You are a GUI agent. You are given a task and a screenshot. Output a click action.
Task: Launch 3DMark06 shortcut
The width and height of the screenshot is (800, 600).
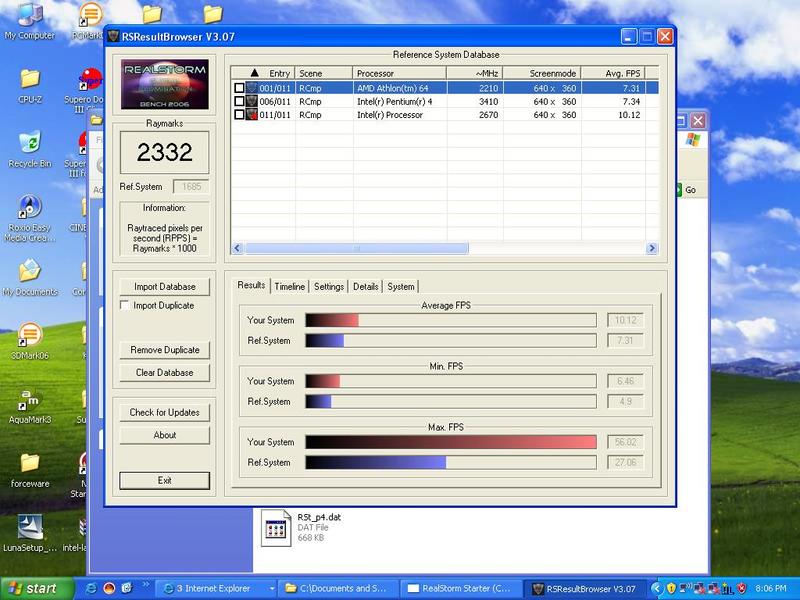(30, 341)
